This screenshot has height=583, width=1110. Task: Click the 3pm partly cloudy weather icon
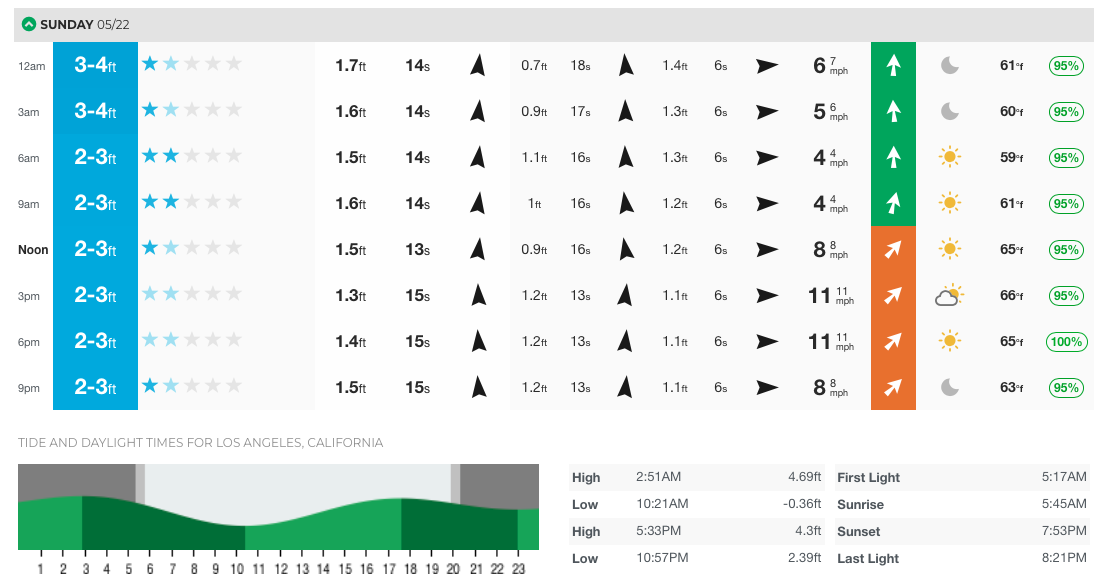(949, 295)
